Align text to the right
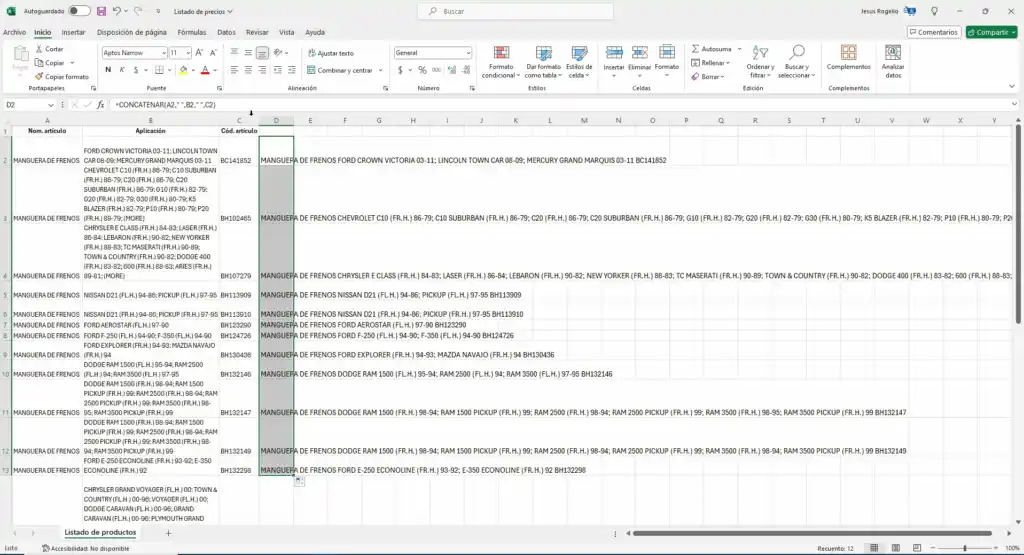The image size is (1024, 555). tap(262, 70)
